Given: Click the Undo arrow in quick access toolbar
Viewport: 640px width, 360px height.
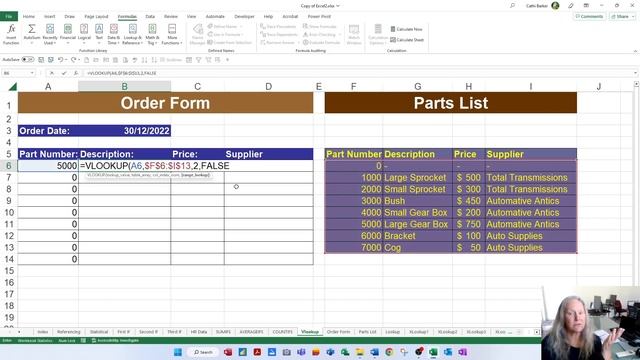Looking at the screenshot, I should coord(60,60).
